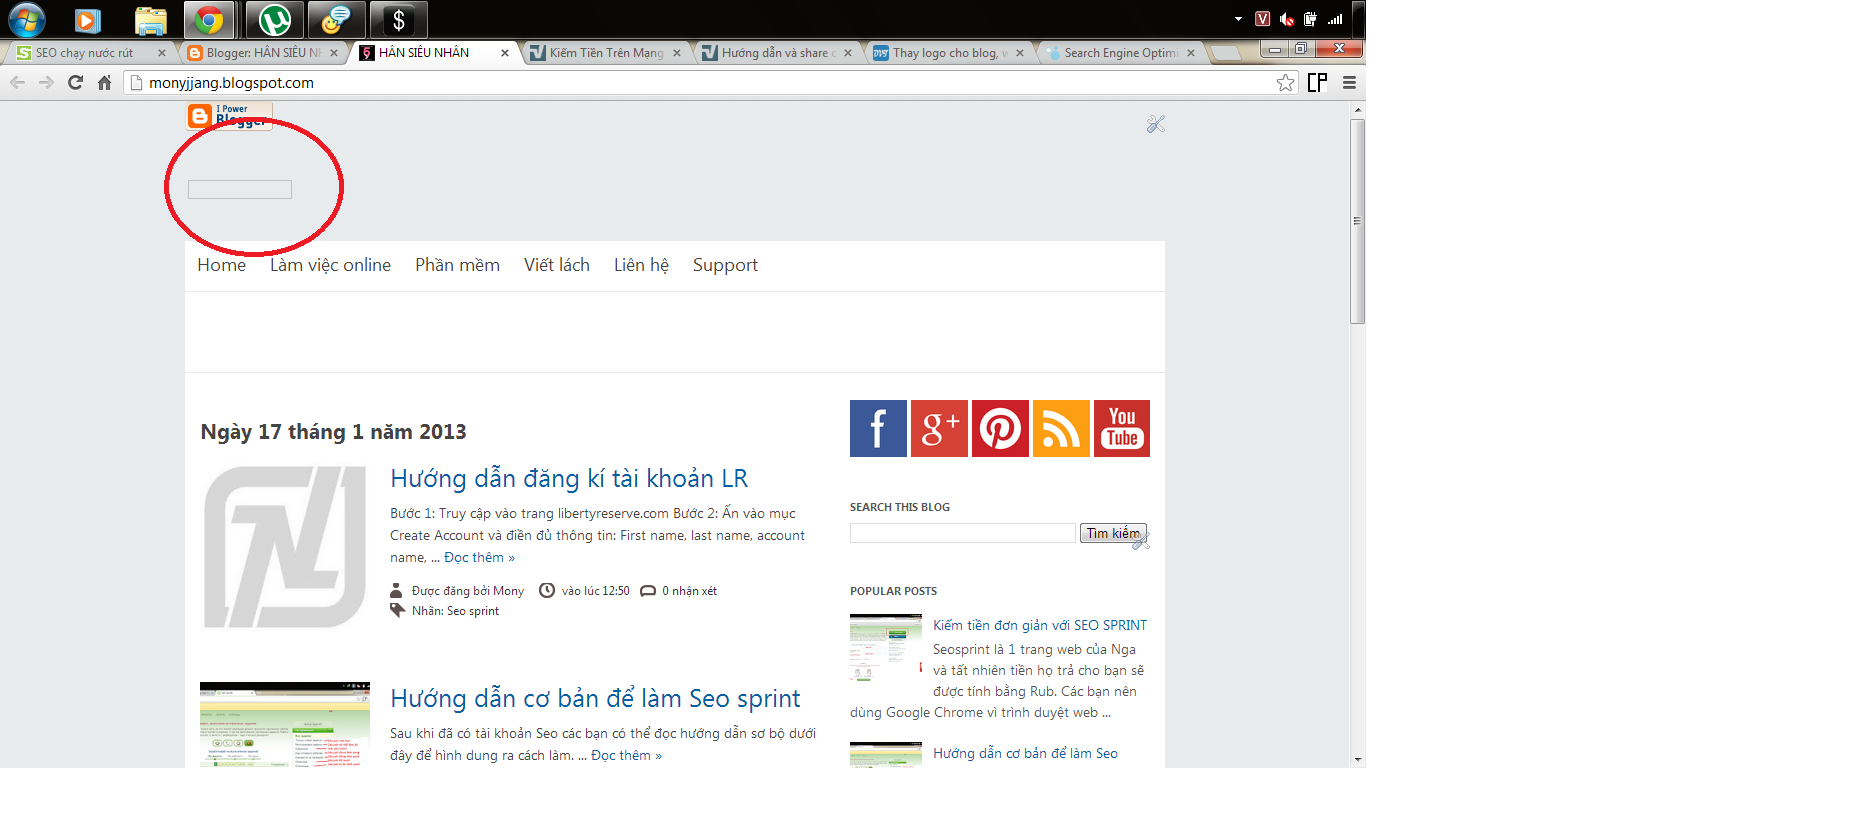Click thumbnail of Kiếm tiền đơn giản popular post
This screenshot has height=828, width=1860.
[886, 648]
